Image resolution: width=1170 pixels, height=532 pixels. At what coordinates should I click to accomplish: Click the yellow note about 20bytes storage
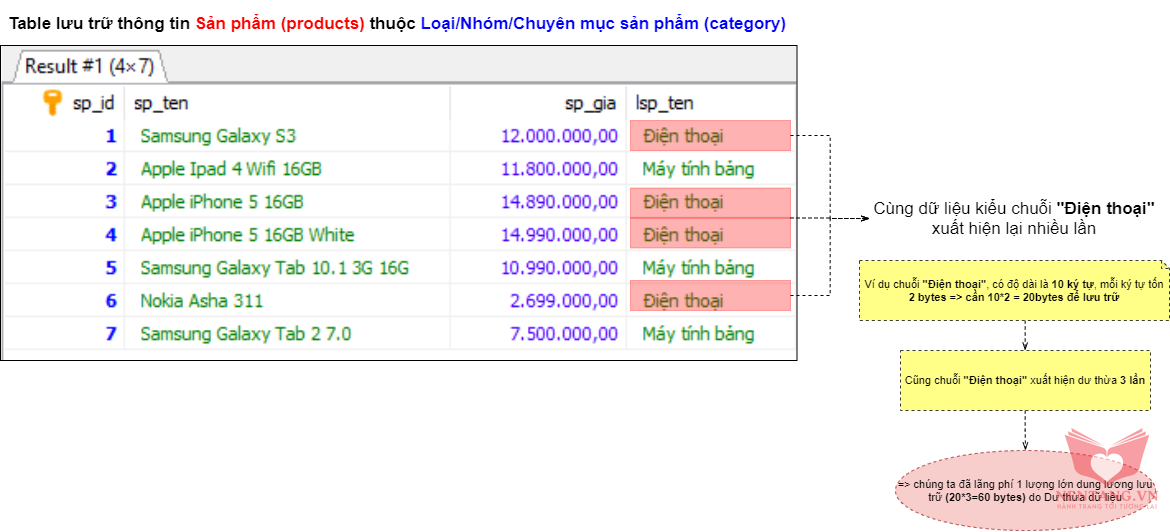pyautogui.click(x=1013, y=290)
